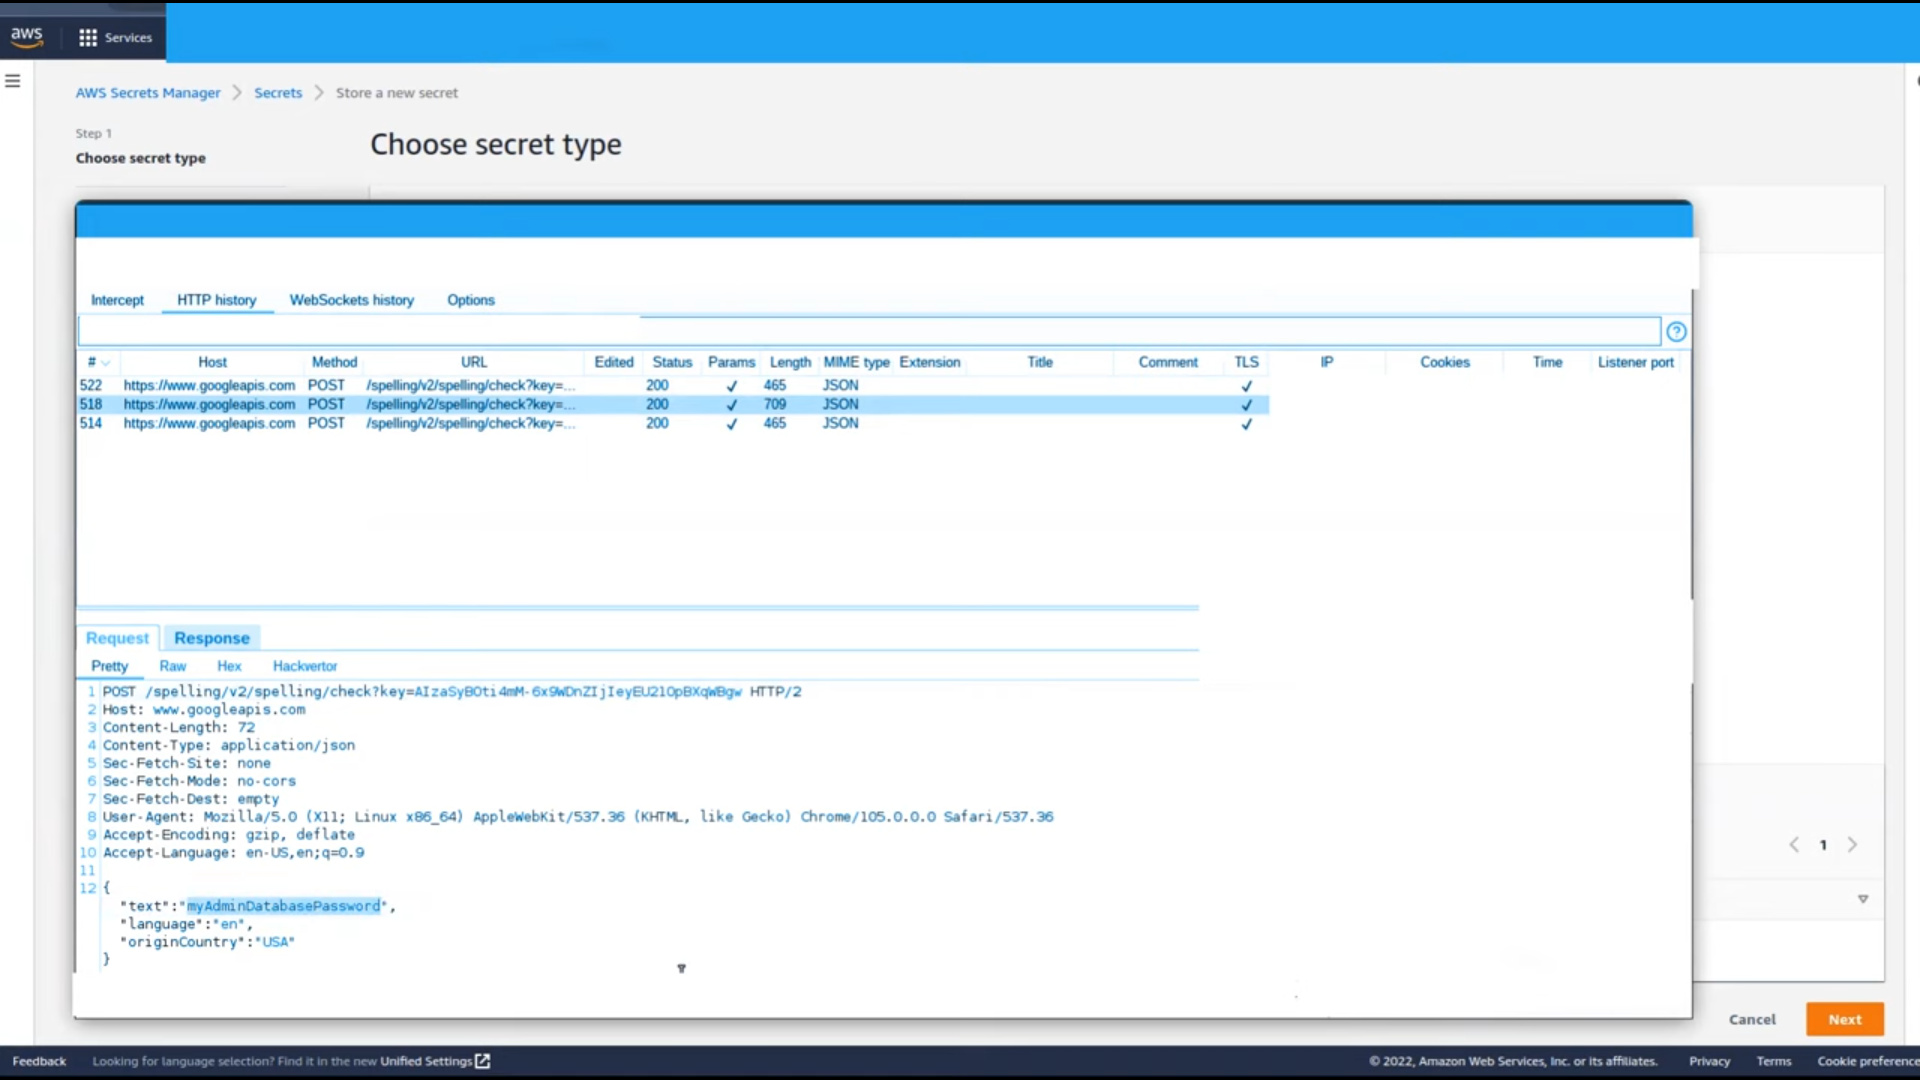Sort by the Host column header
The width and height of the screenshot is (1920, 1080).
coord(212,362)
